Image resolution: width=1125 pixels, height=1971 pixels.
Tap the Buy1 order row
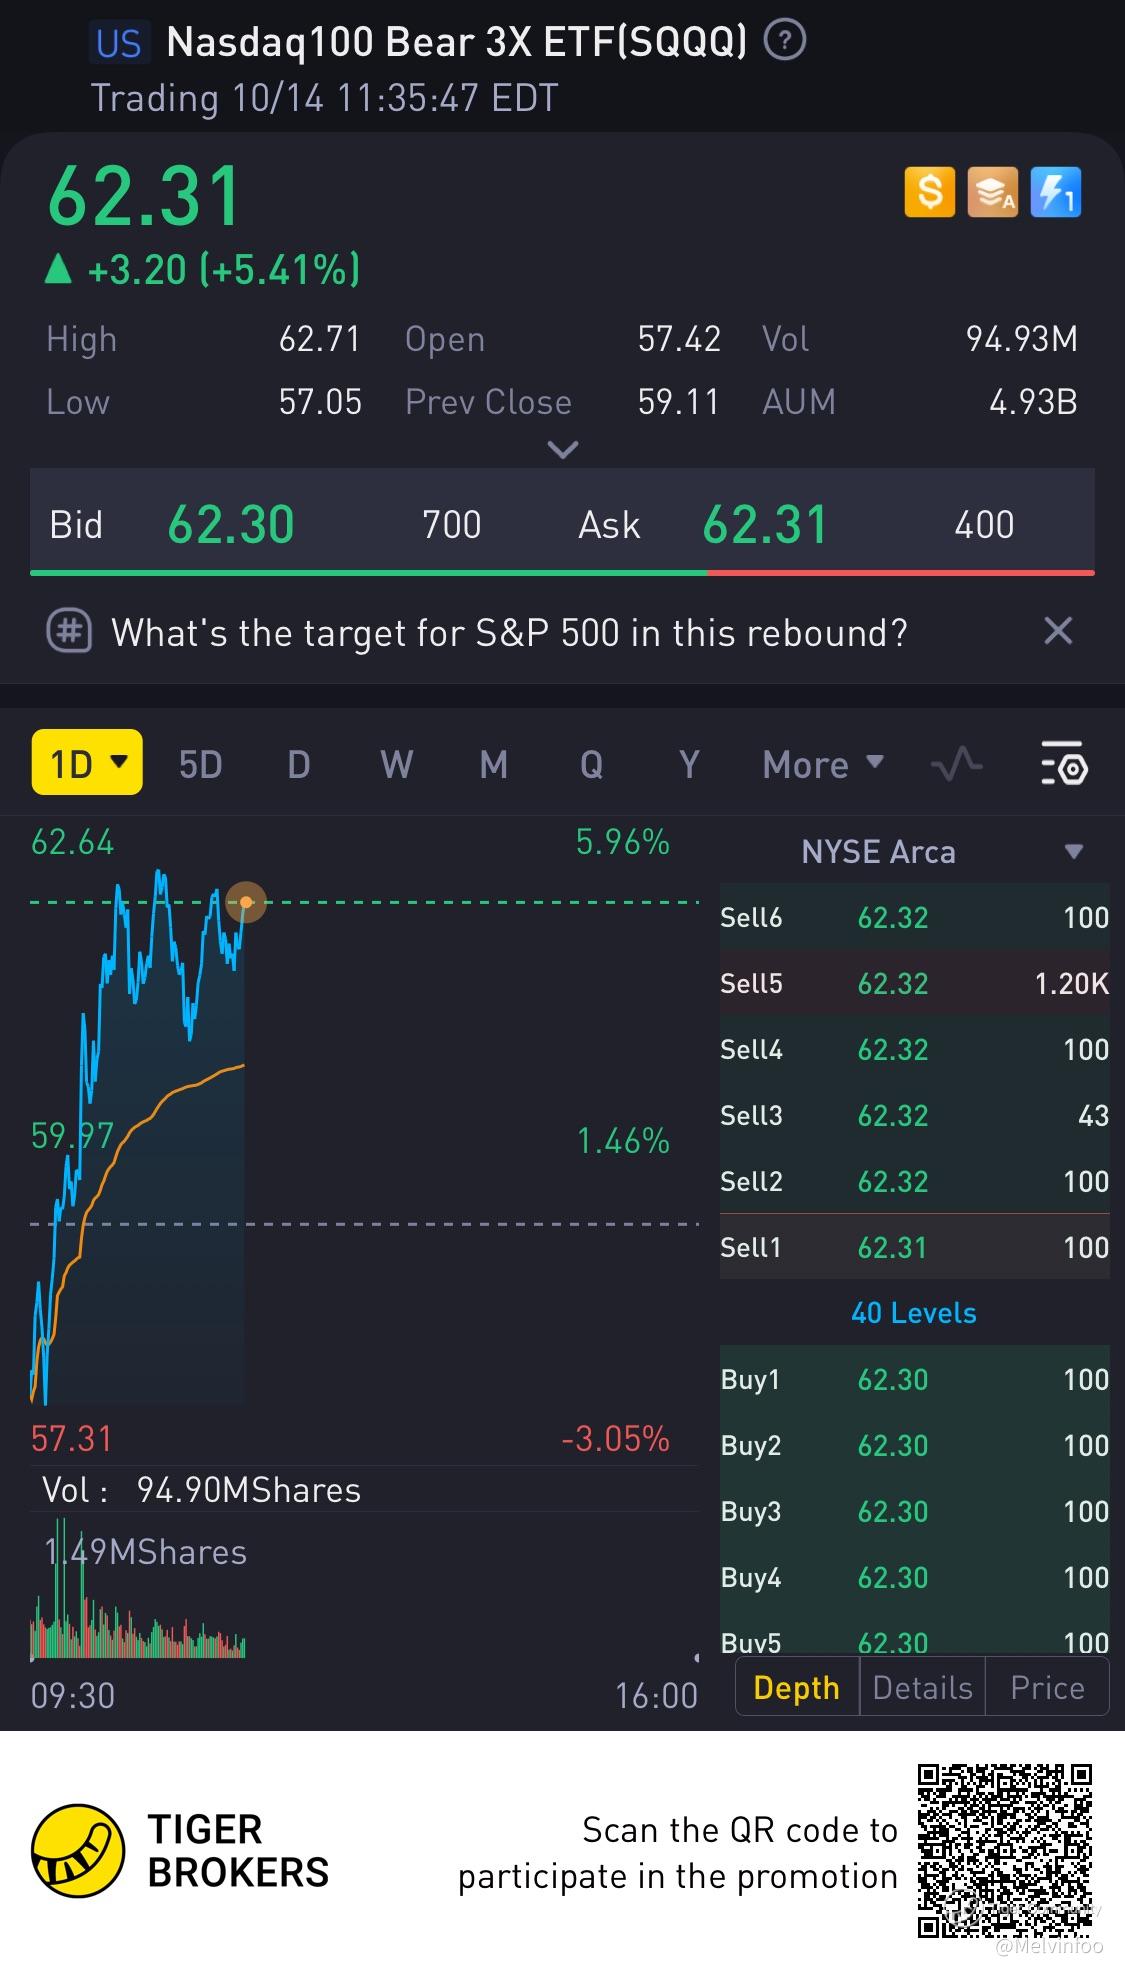915,1379
